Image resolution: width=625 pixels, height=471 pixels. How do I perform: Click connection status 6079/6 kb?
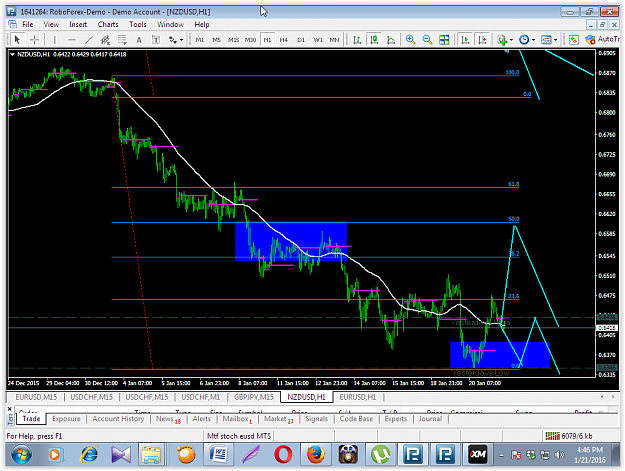coord(568,436)
